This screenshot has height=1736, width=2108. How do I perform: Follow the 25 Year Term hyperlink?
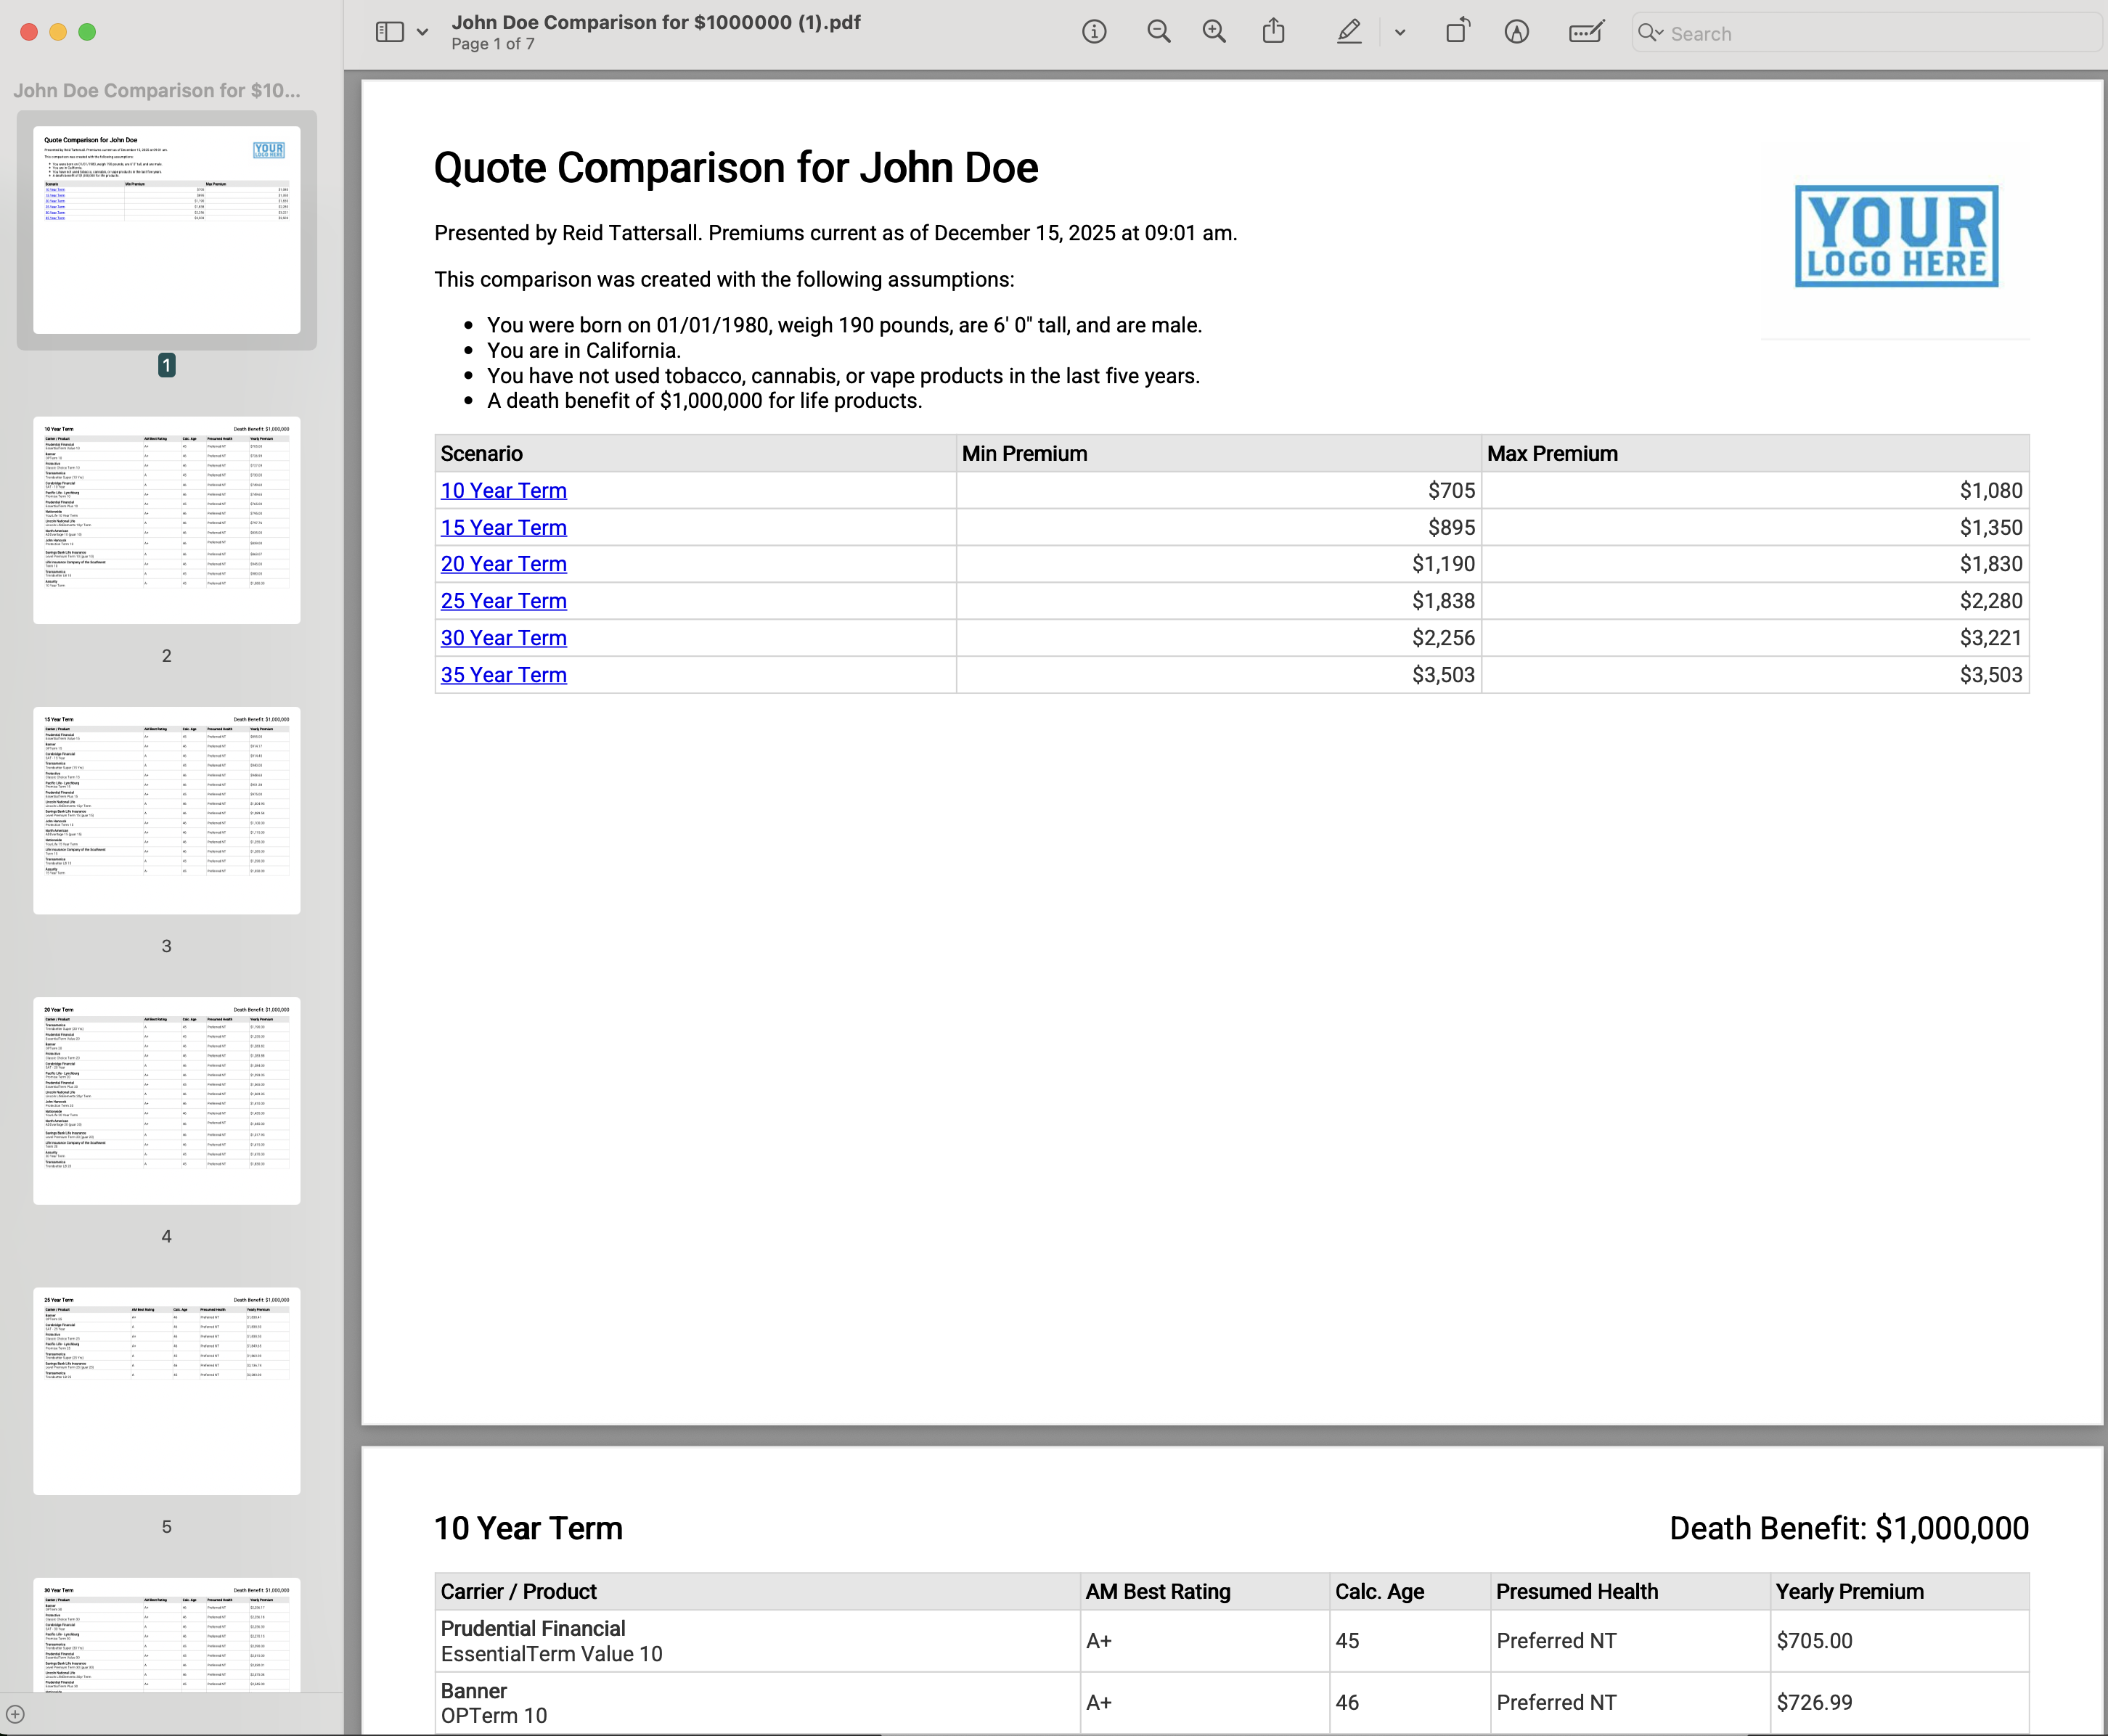point(503,601)
